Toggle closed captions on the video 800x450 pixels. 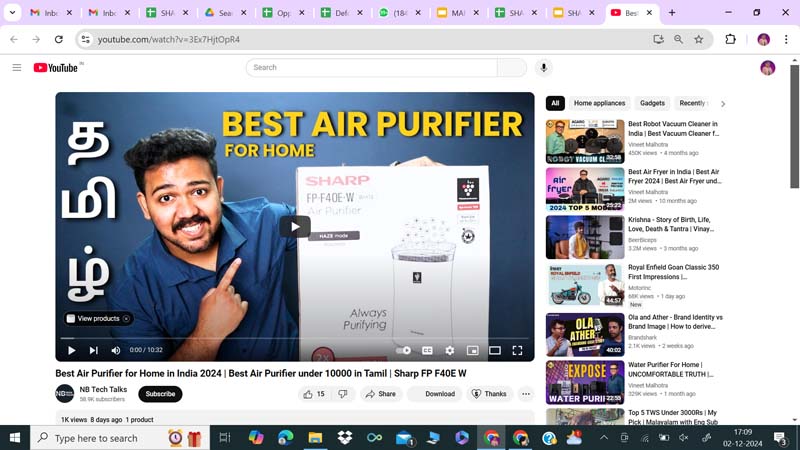tap(427, 350)
